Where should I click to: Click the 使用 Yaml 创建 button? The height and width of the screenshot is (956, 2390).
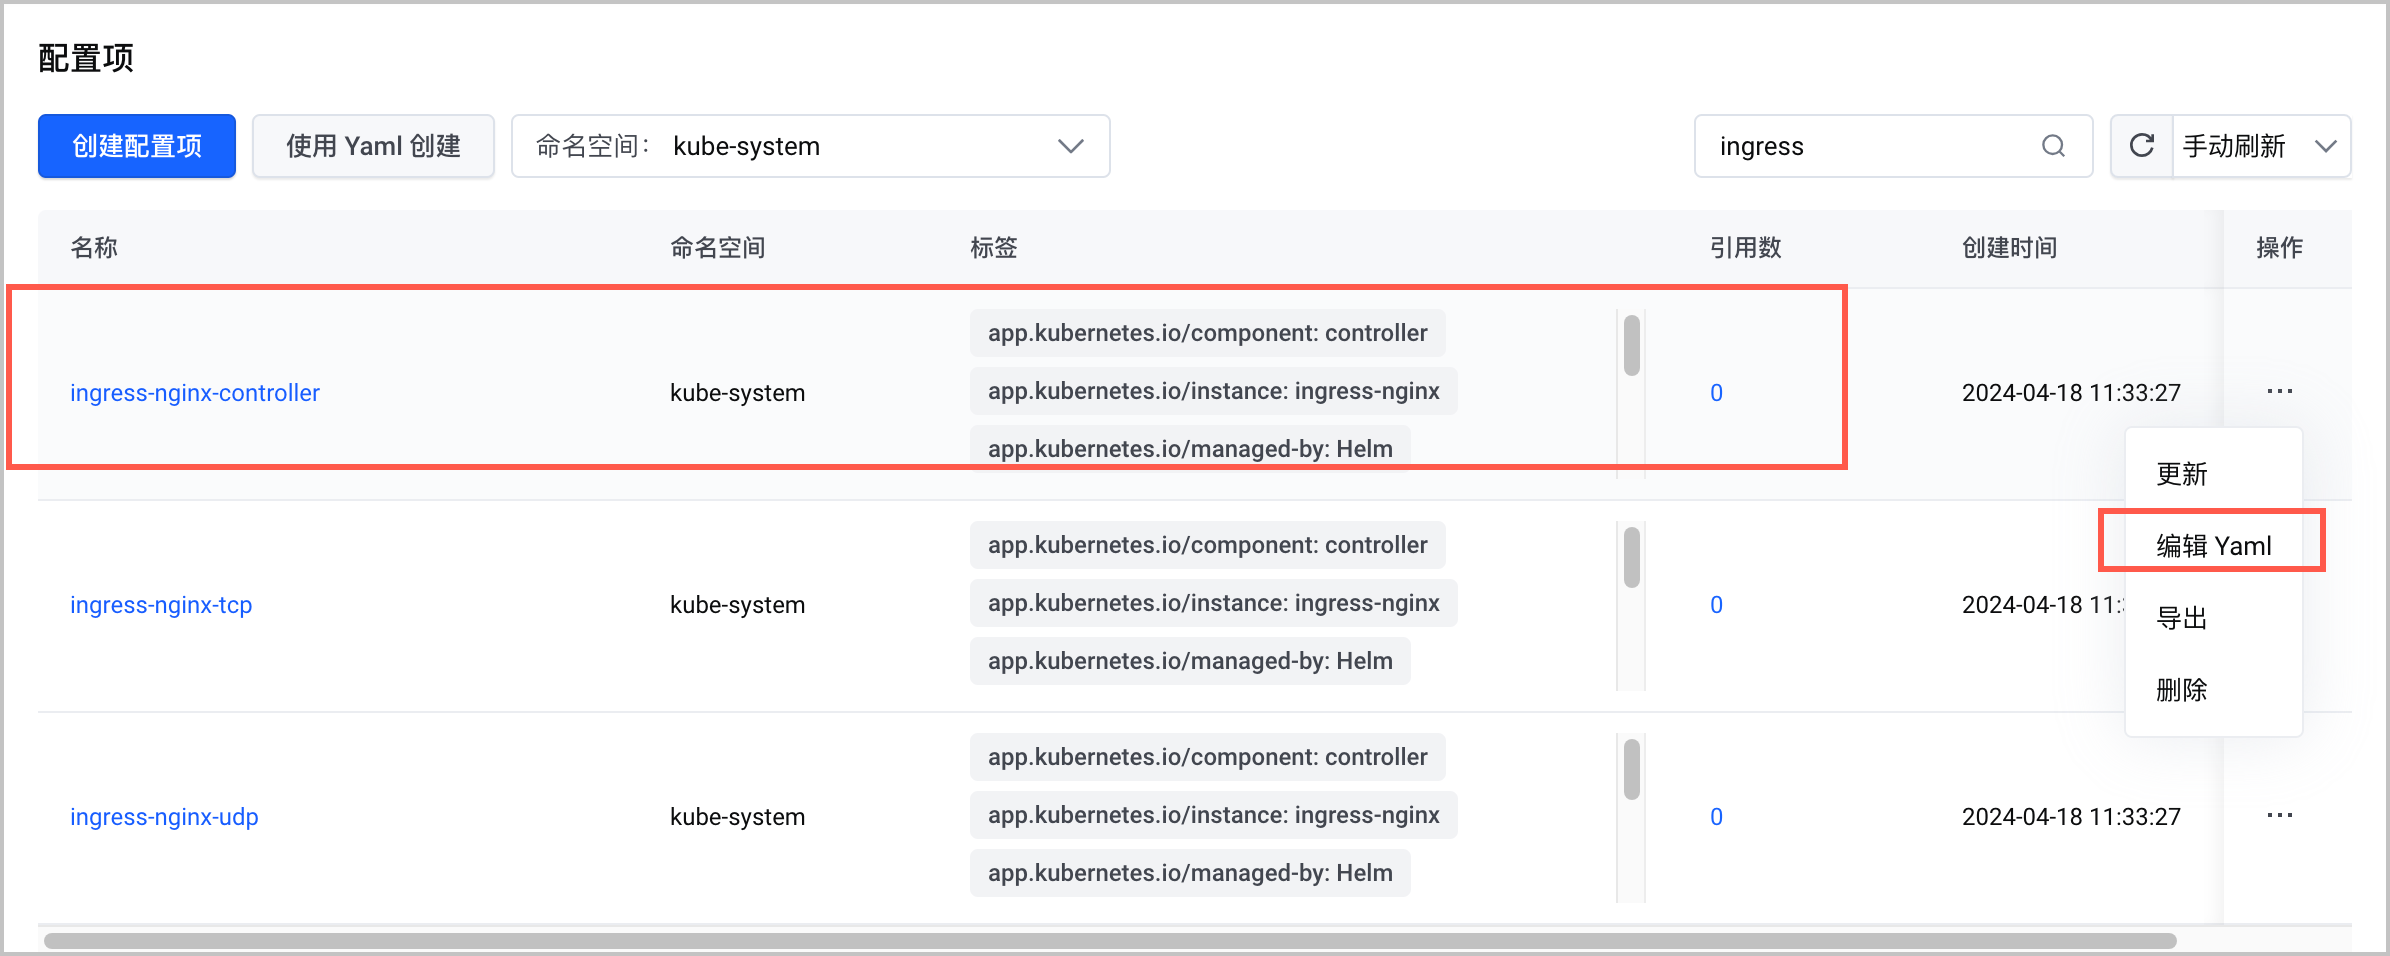(x=373, y=146)
